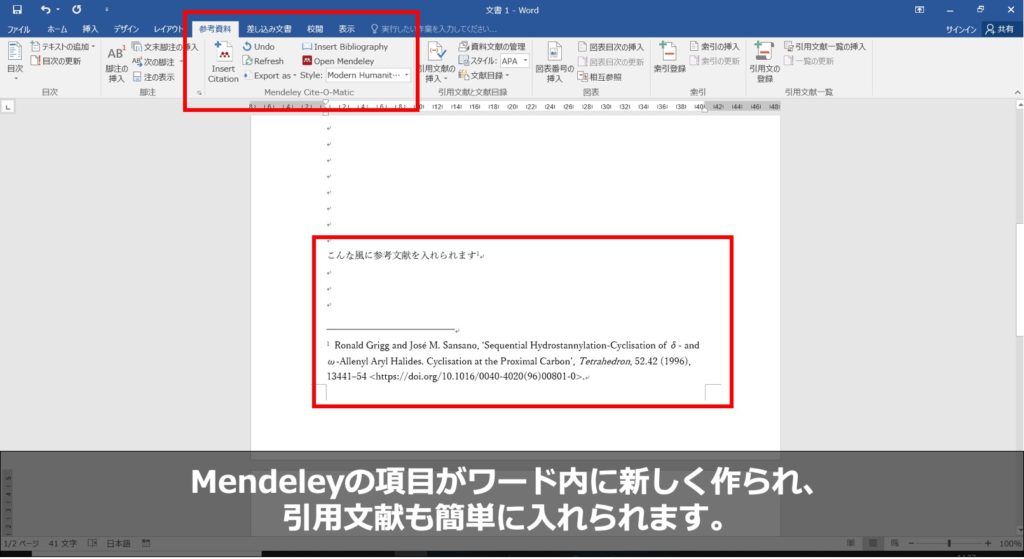Click 注の表示 show notes button
Screen dimensions: 1024x559
pyautogui.click(x=154, y=77)
